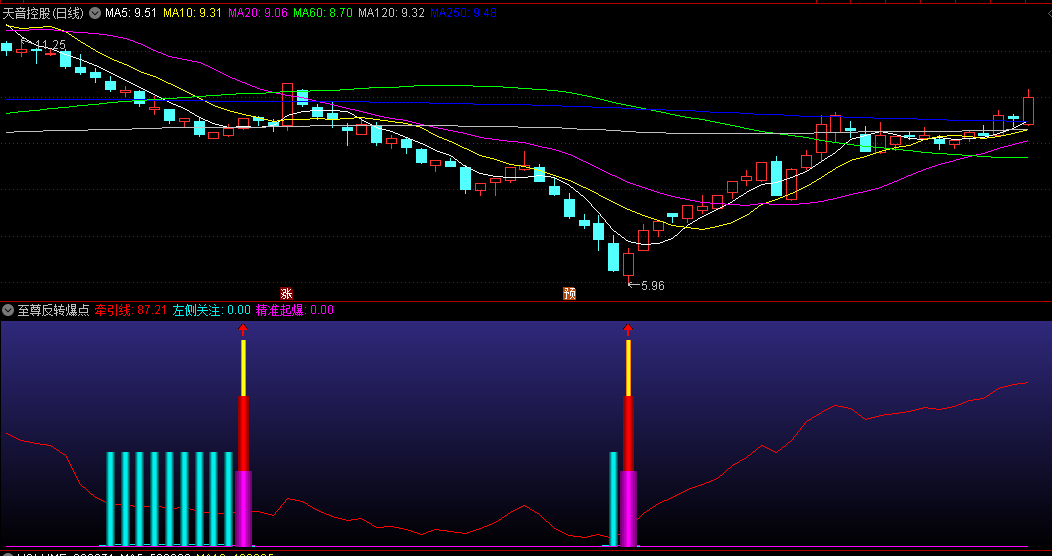Click the 涨 marker icon under the chart
This screenshot has width=1052, height=556.
pos(286,294)
